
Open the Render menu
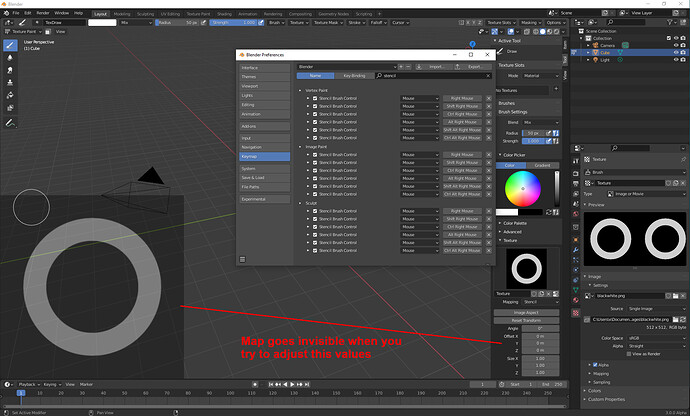click(43, 13)
